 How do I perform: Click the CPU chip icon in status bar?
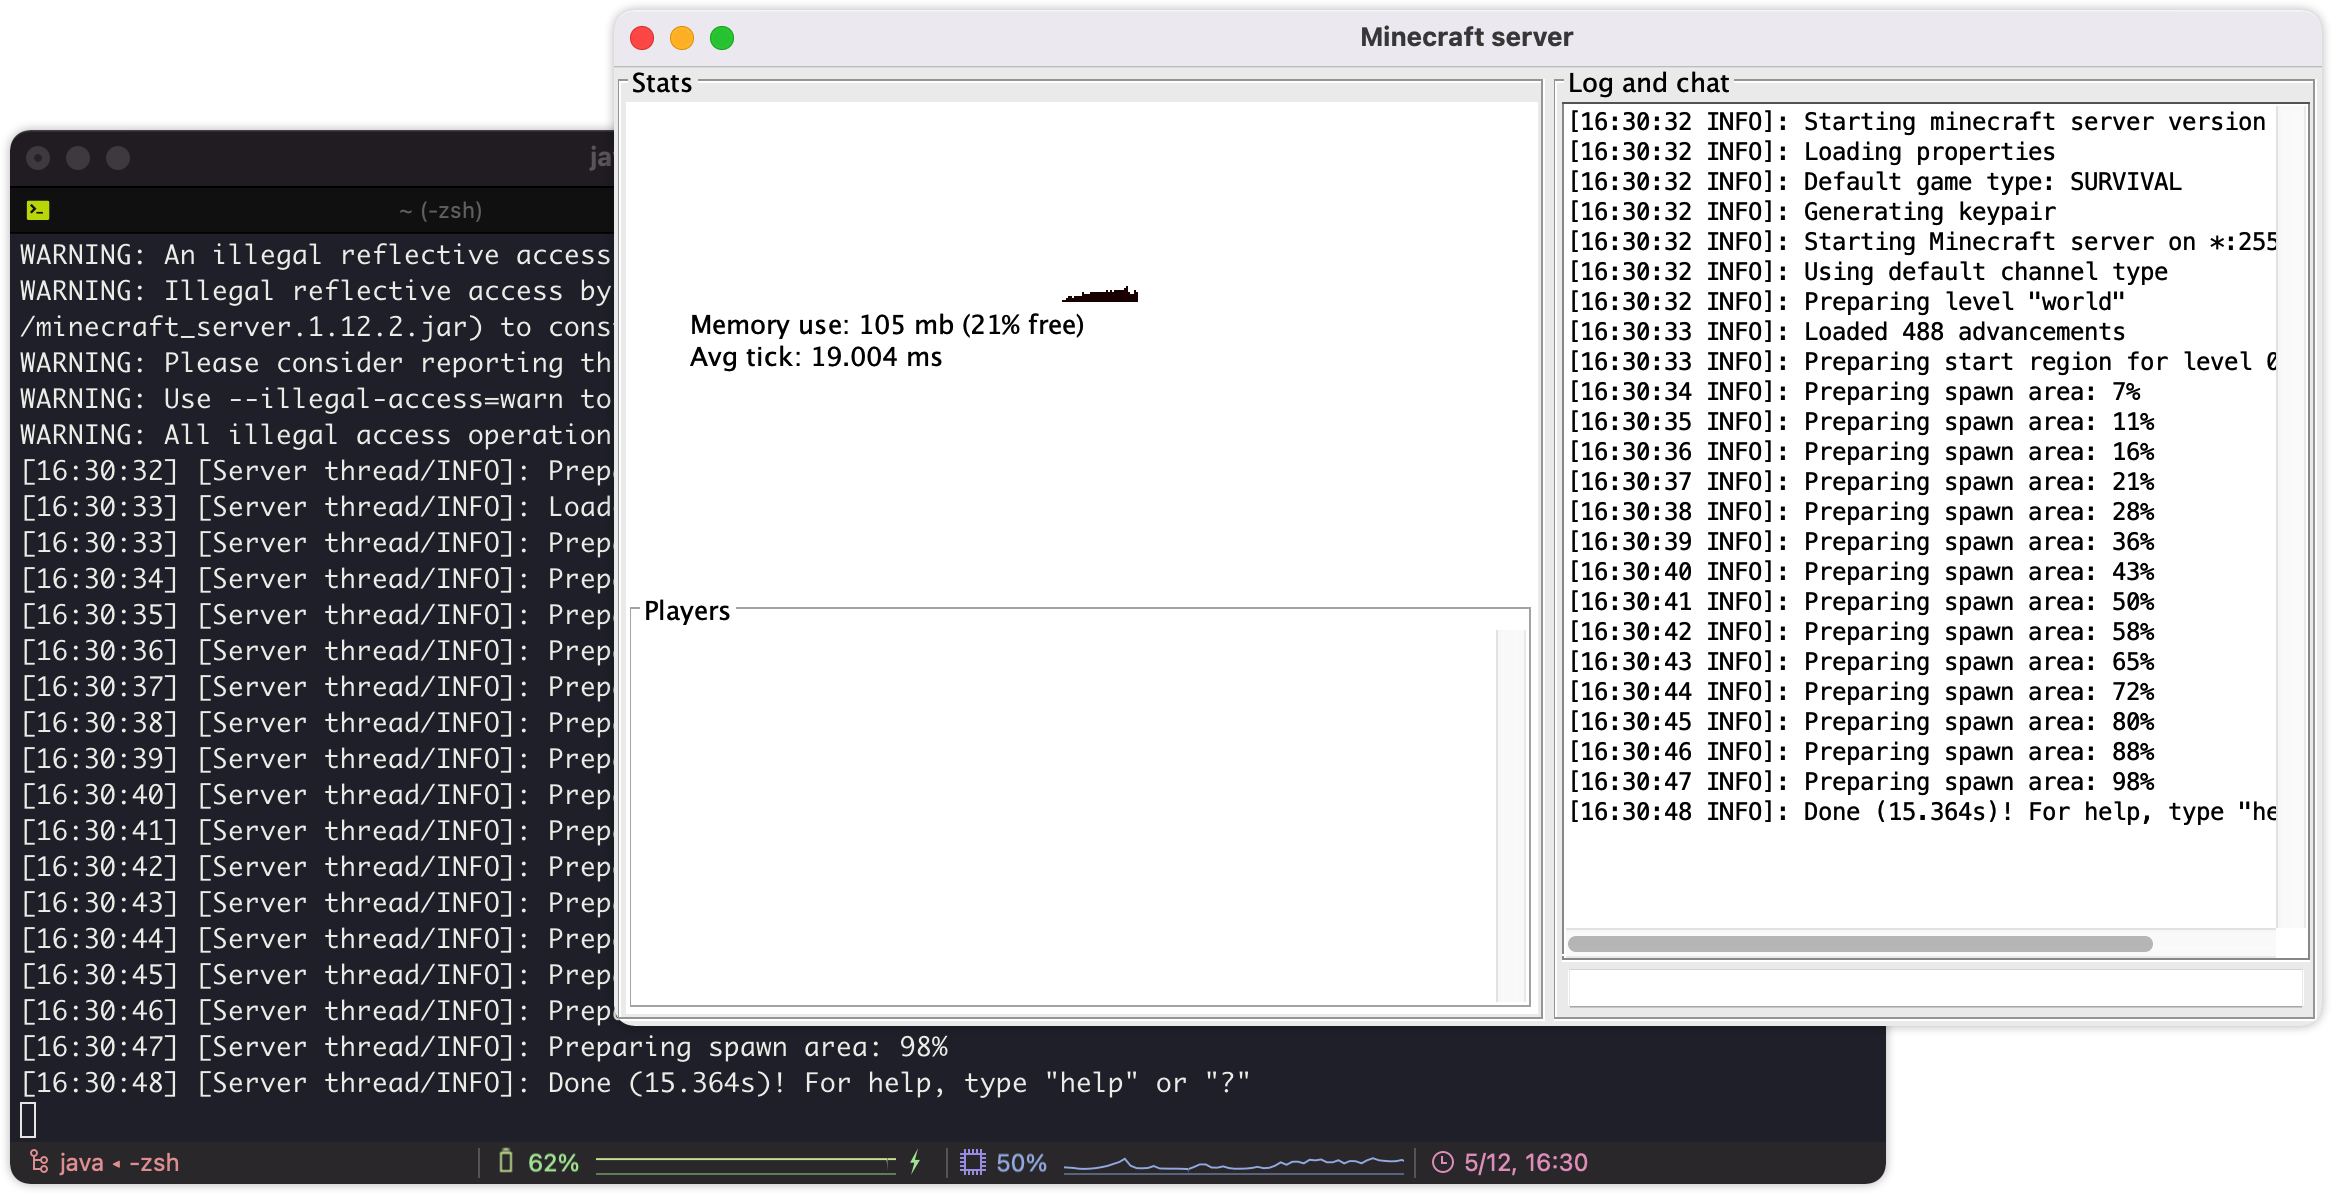(x=972, y=1162)
